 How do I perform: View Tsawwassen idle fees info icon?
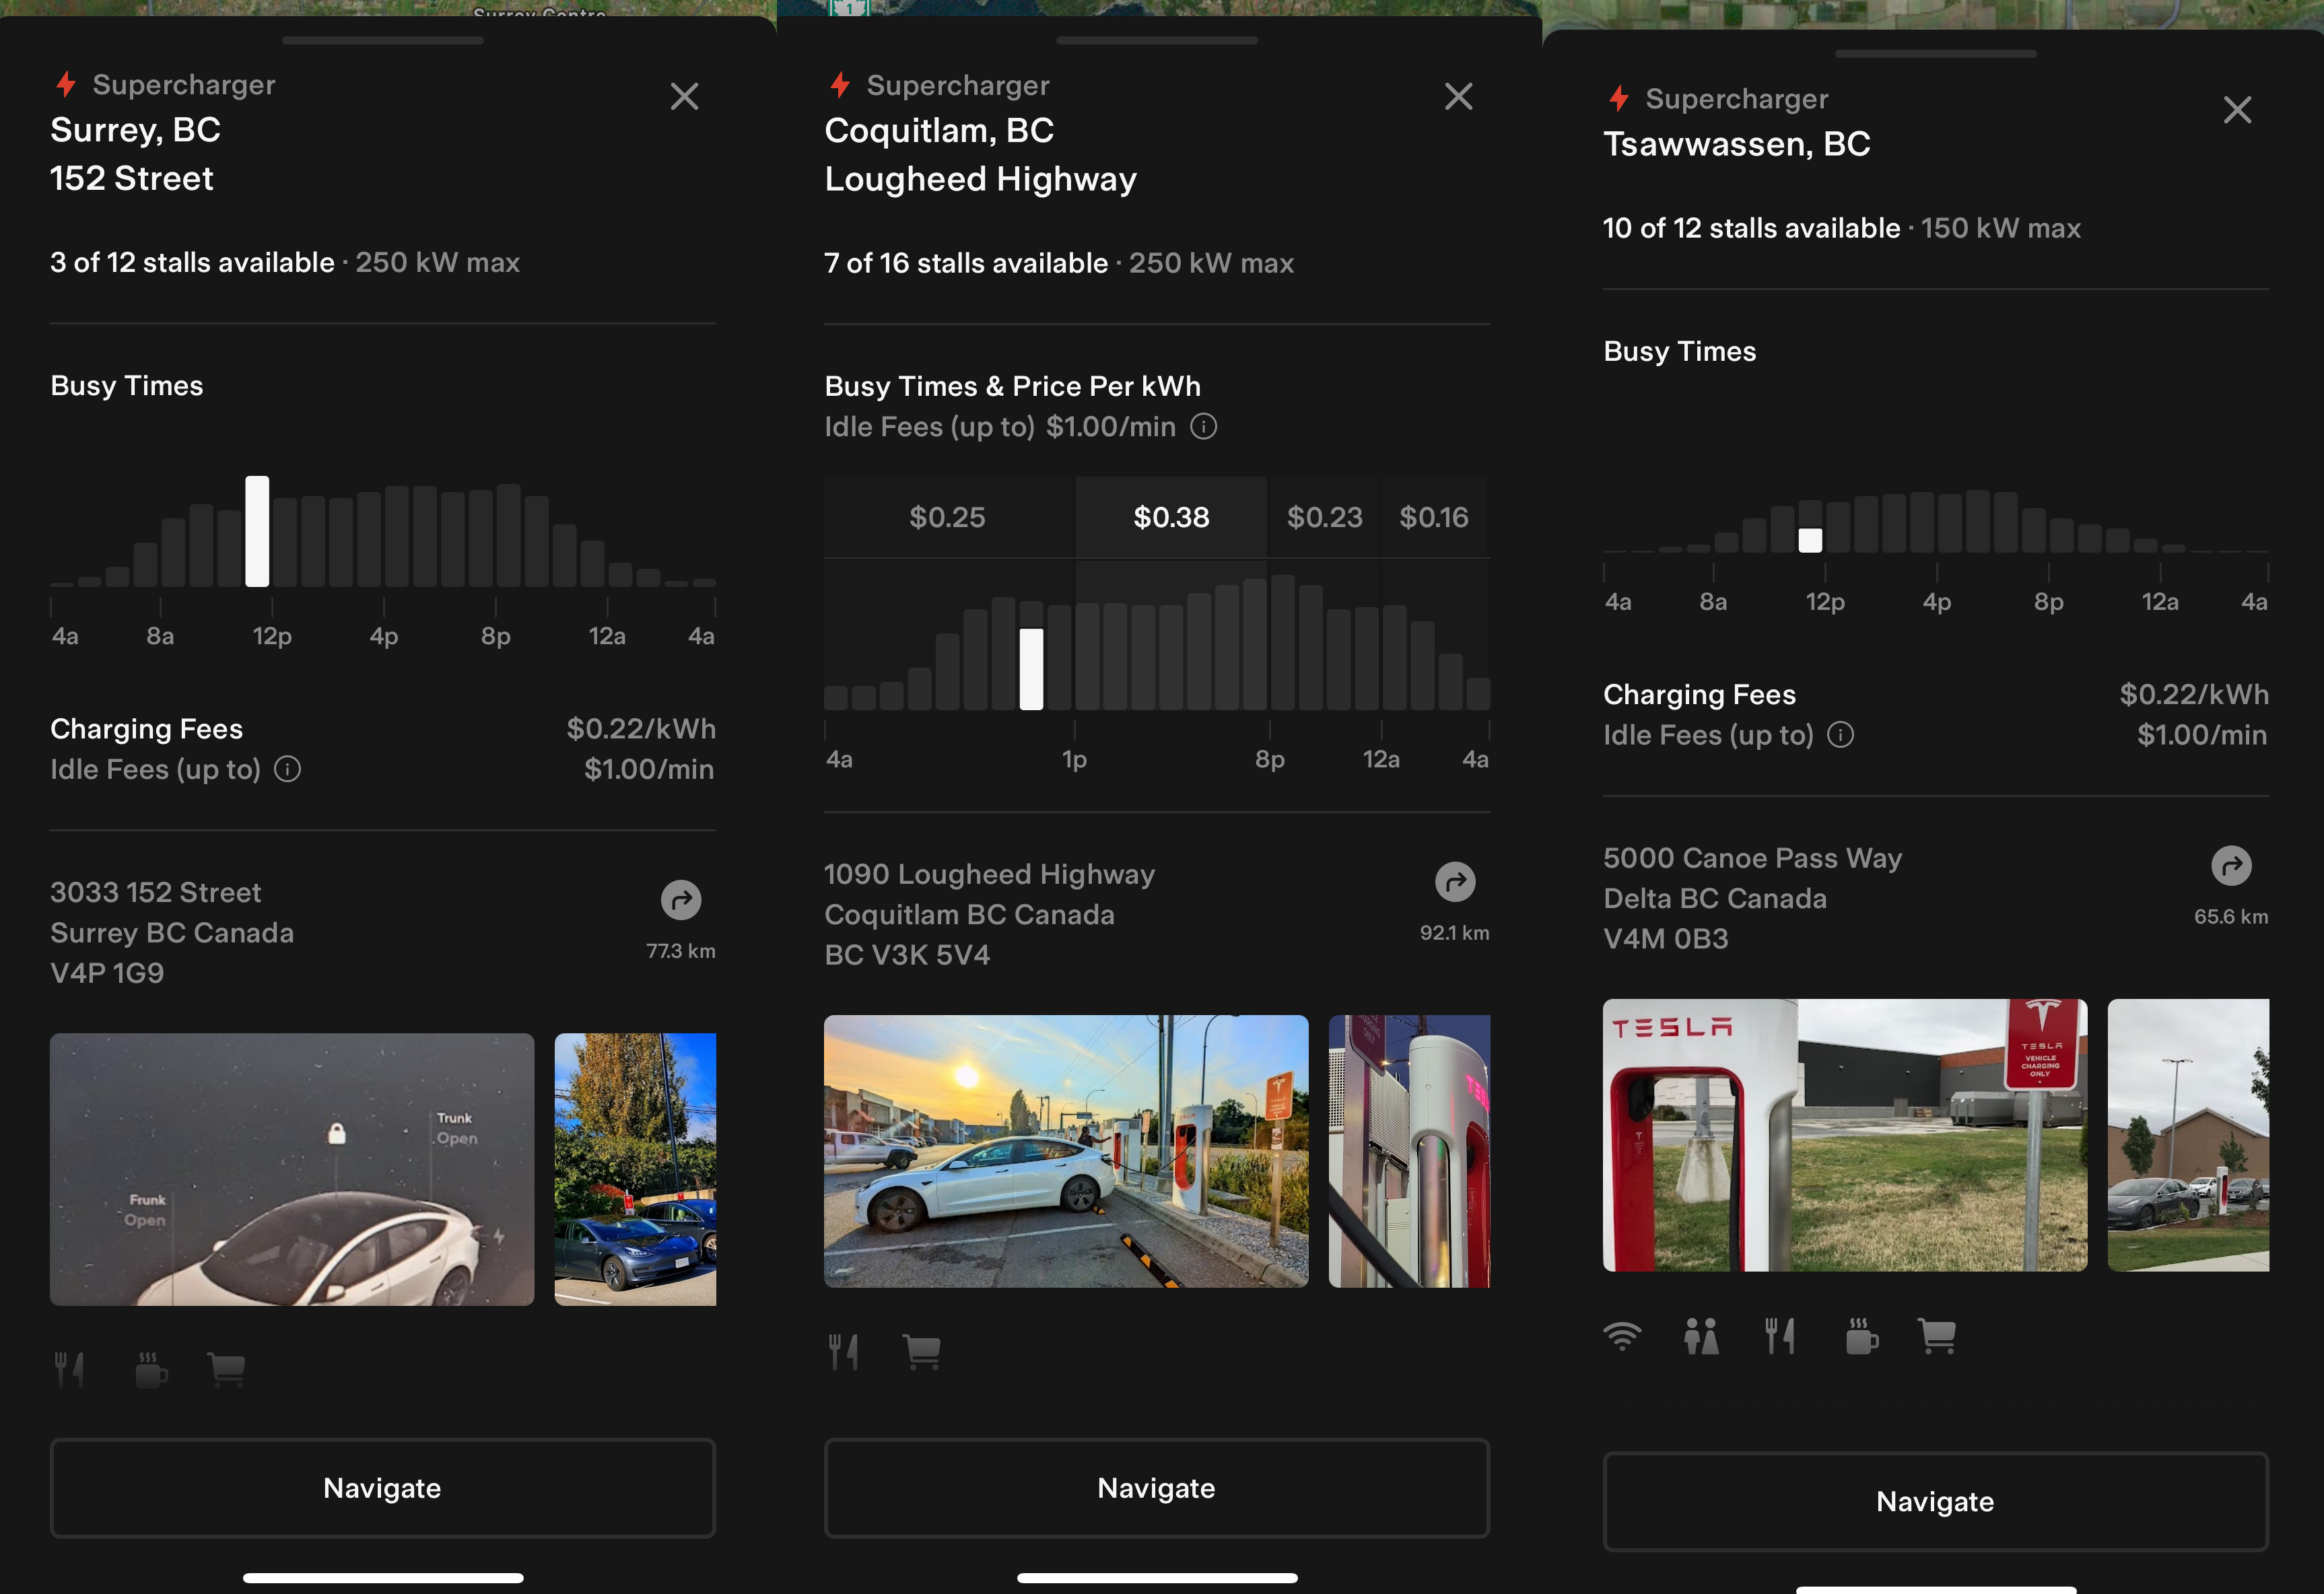coord(1840,735)
